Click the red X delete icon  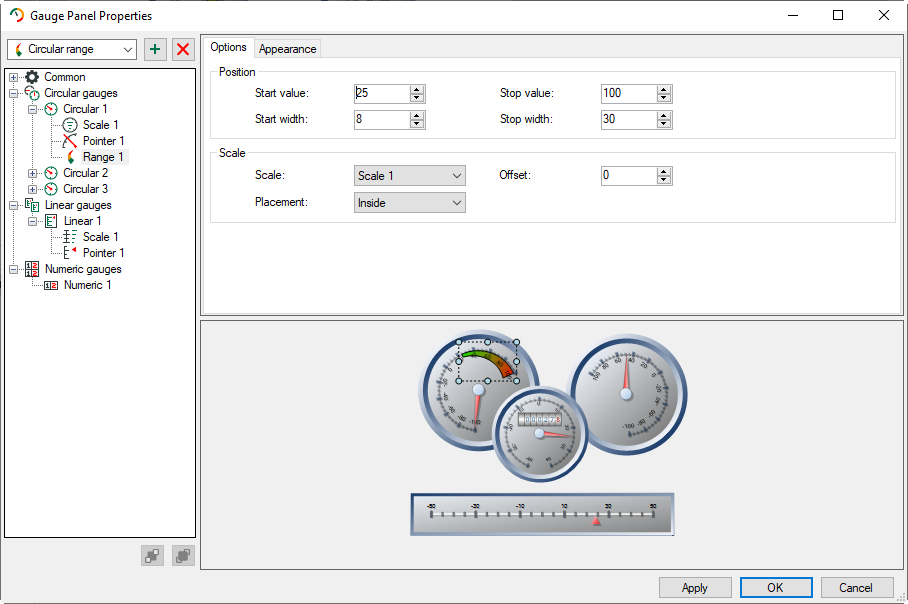183,49
